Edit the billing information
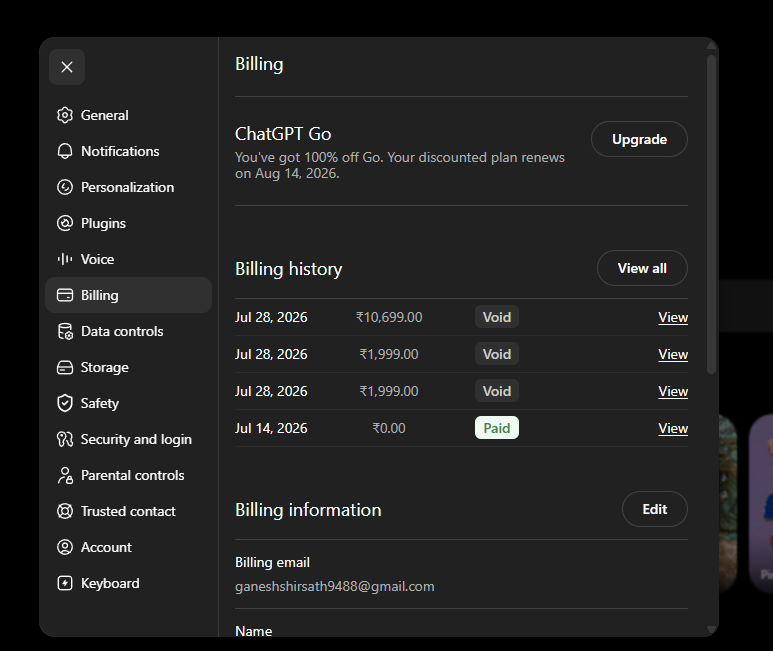Image resolution: width=773 pixels, height=651 pixels. [x=655, y=509]
